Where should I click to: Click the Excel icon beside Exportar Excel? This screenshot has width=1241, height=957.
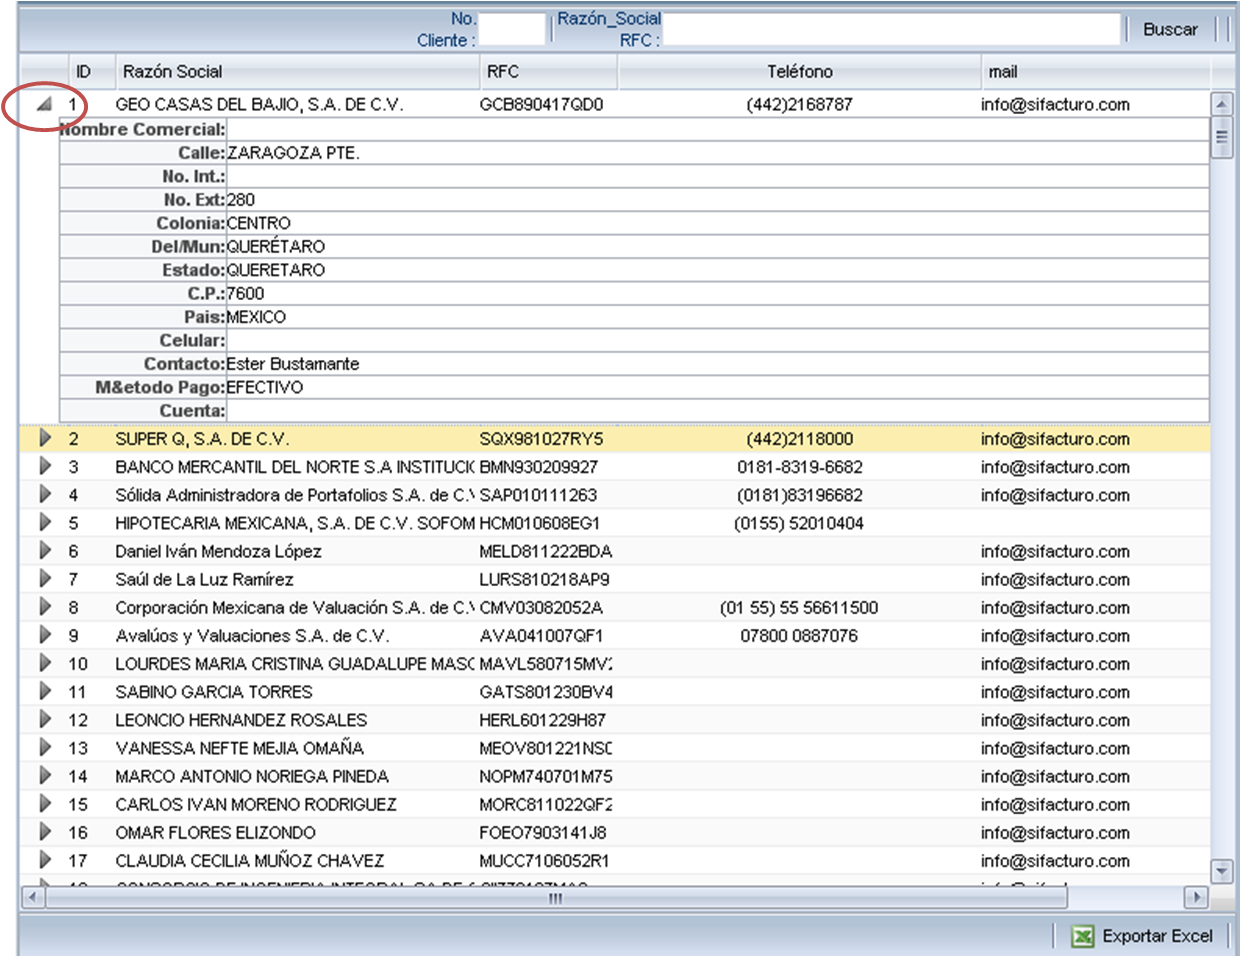click(1082, 936)
